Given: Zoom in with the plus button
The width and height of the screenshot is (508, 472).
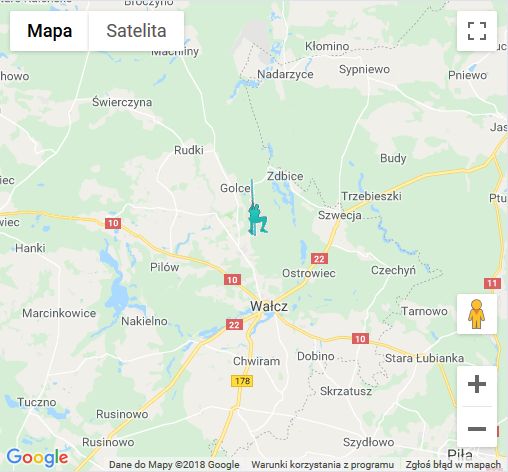Looking at the screenshot, I should pyautogui.click(x=477, y=385).
